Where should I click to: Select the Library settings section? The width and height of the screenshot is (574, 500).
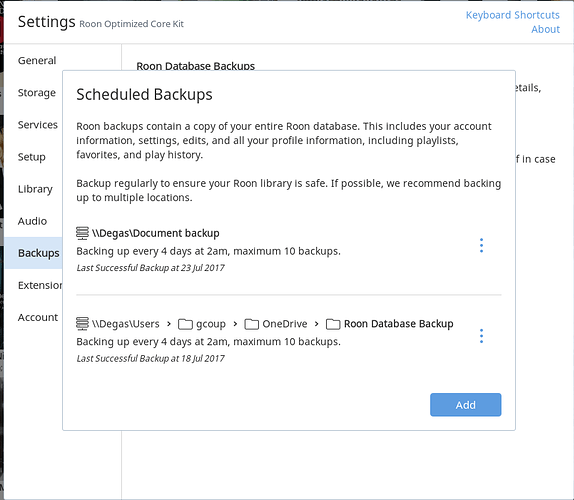(35, 189)
